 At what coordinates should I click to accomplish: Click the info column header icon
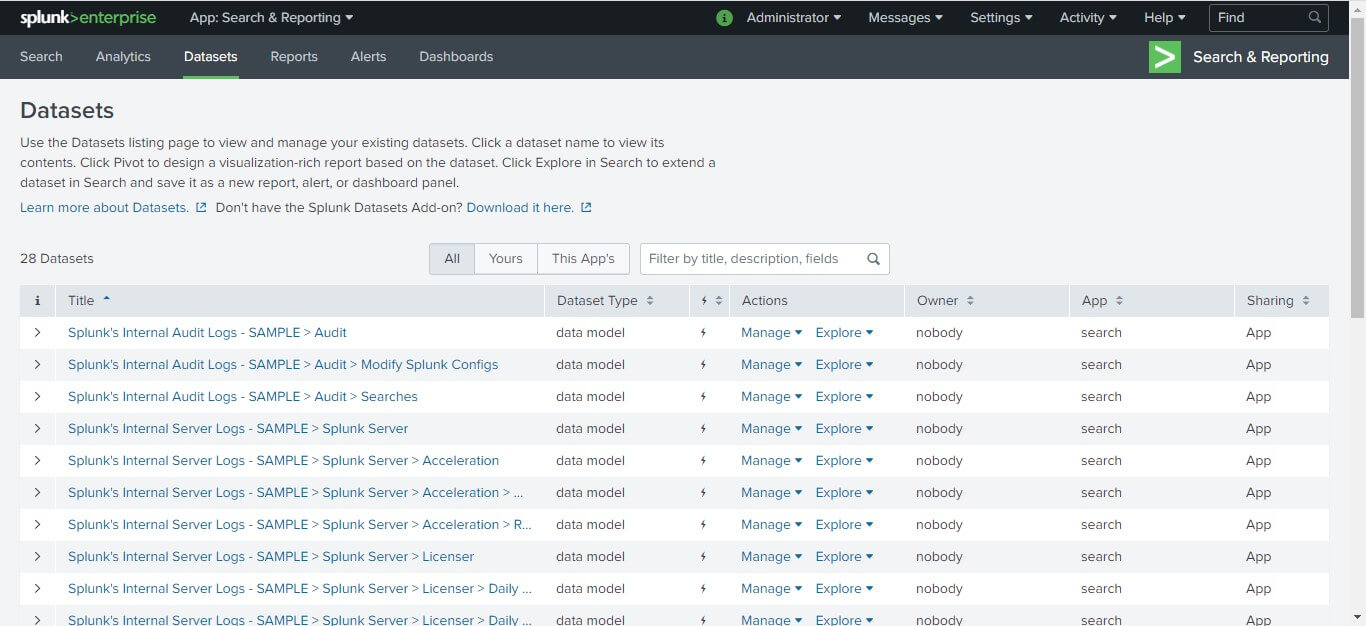click(37, 301)
